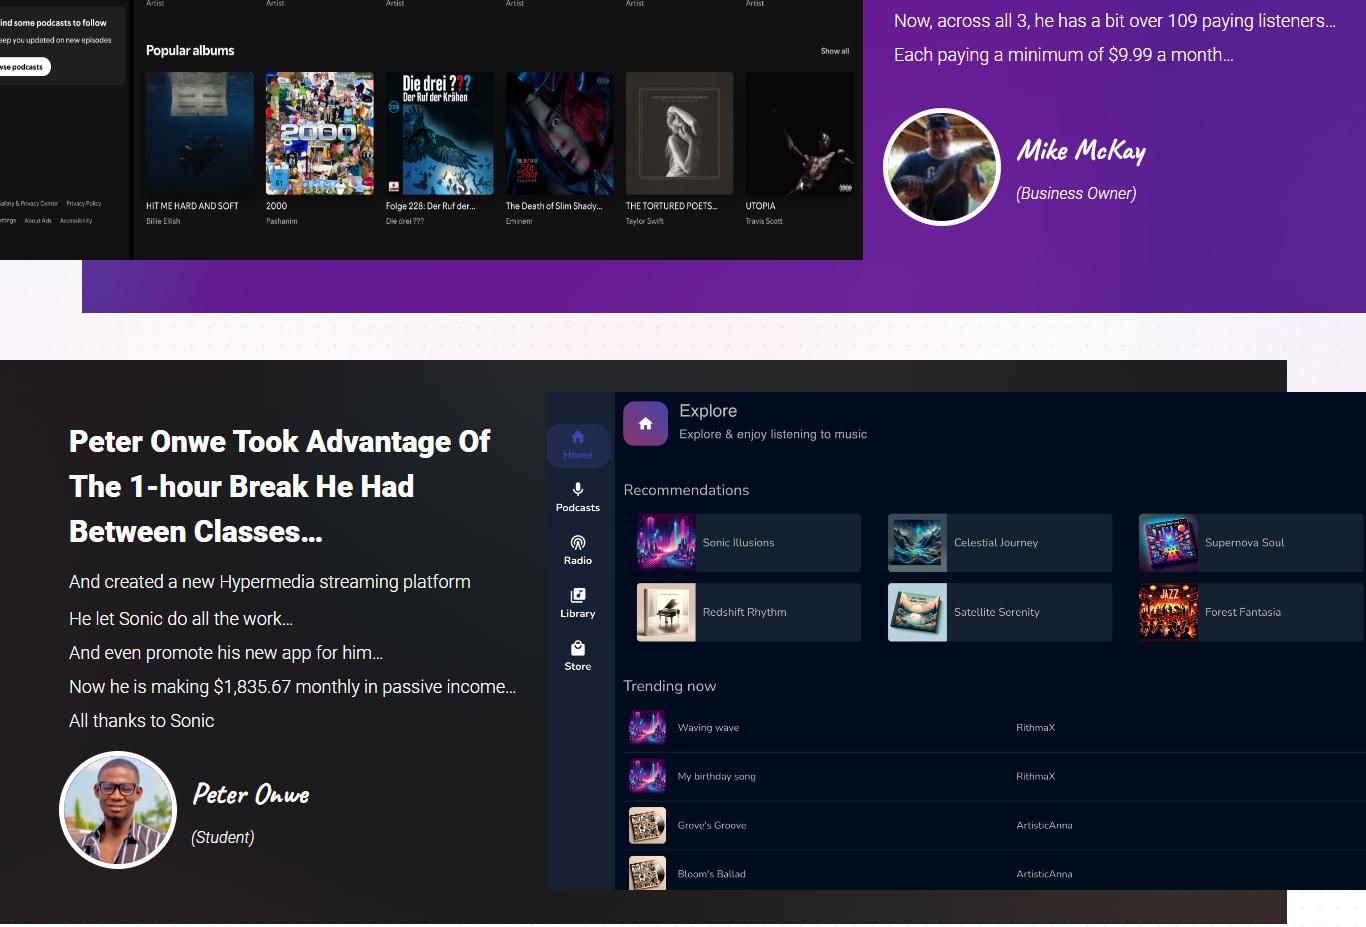Click the purple home icon beside Explore
1366x927 pixels.
click(645, 423)
